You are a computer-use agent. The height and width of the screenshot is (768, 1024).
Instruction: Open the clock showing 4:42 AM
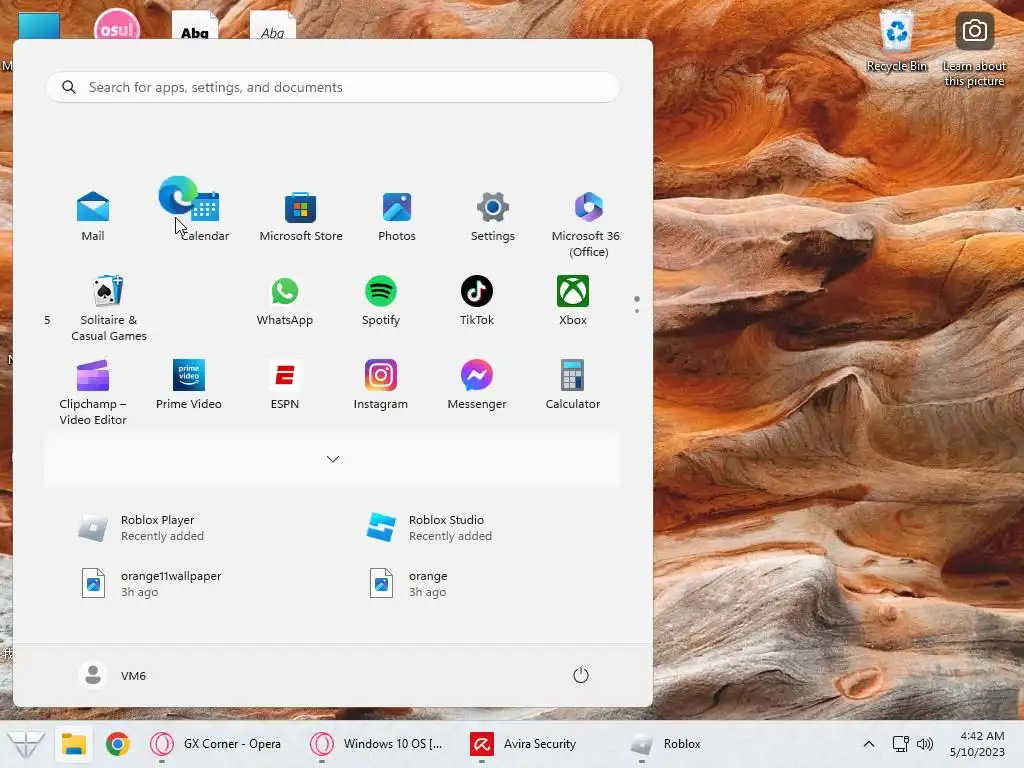[977, 744]
